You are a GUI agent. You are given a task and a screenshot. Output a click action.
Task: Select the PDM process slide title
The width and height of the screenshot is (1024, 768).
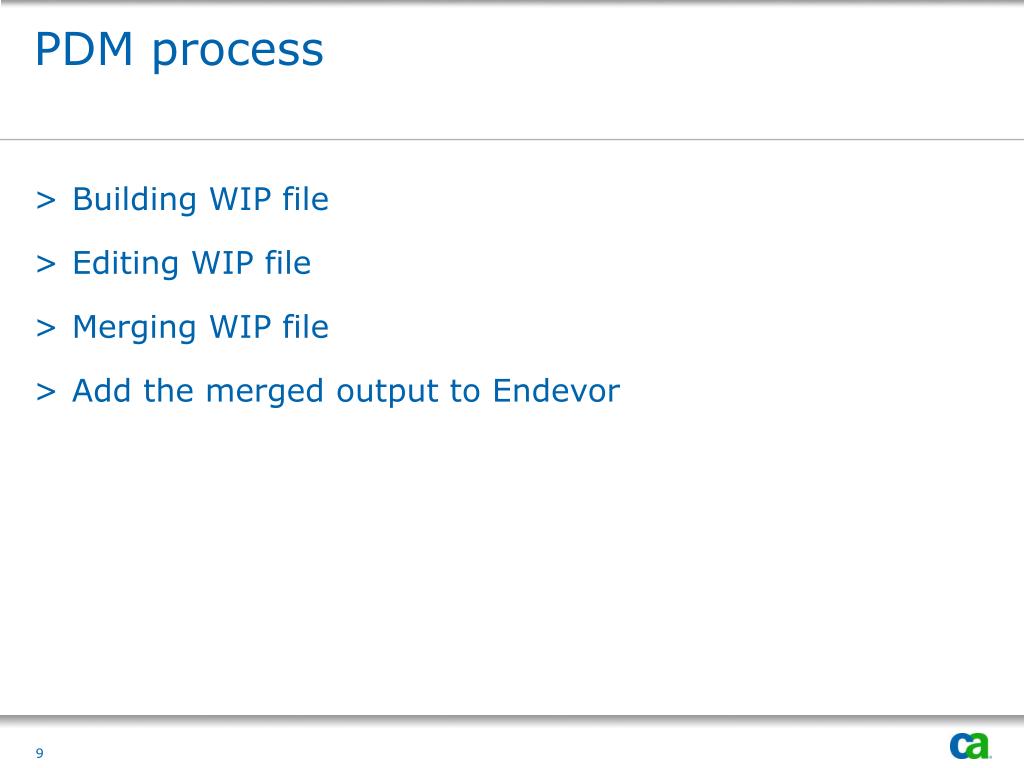(x=179, y=50)
